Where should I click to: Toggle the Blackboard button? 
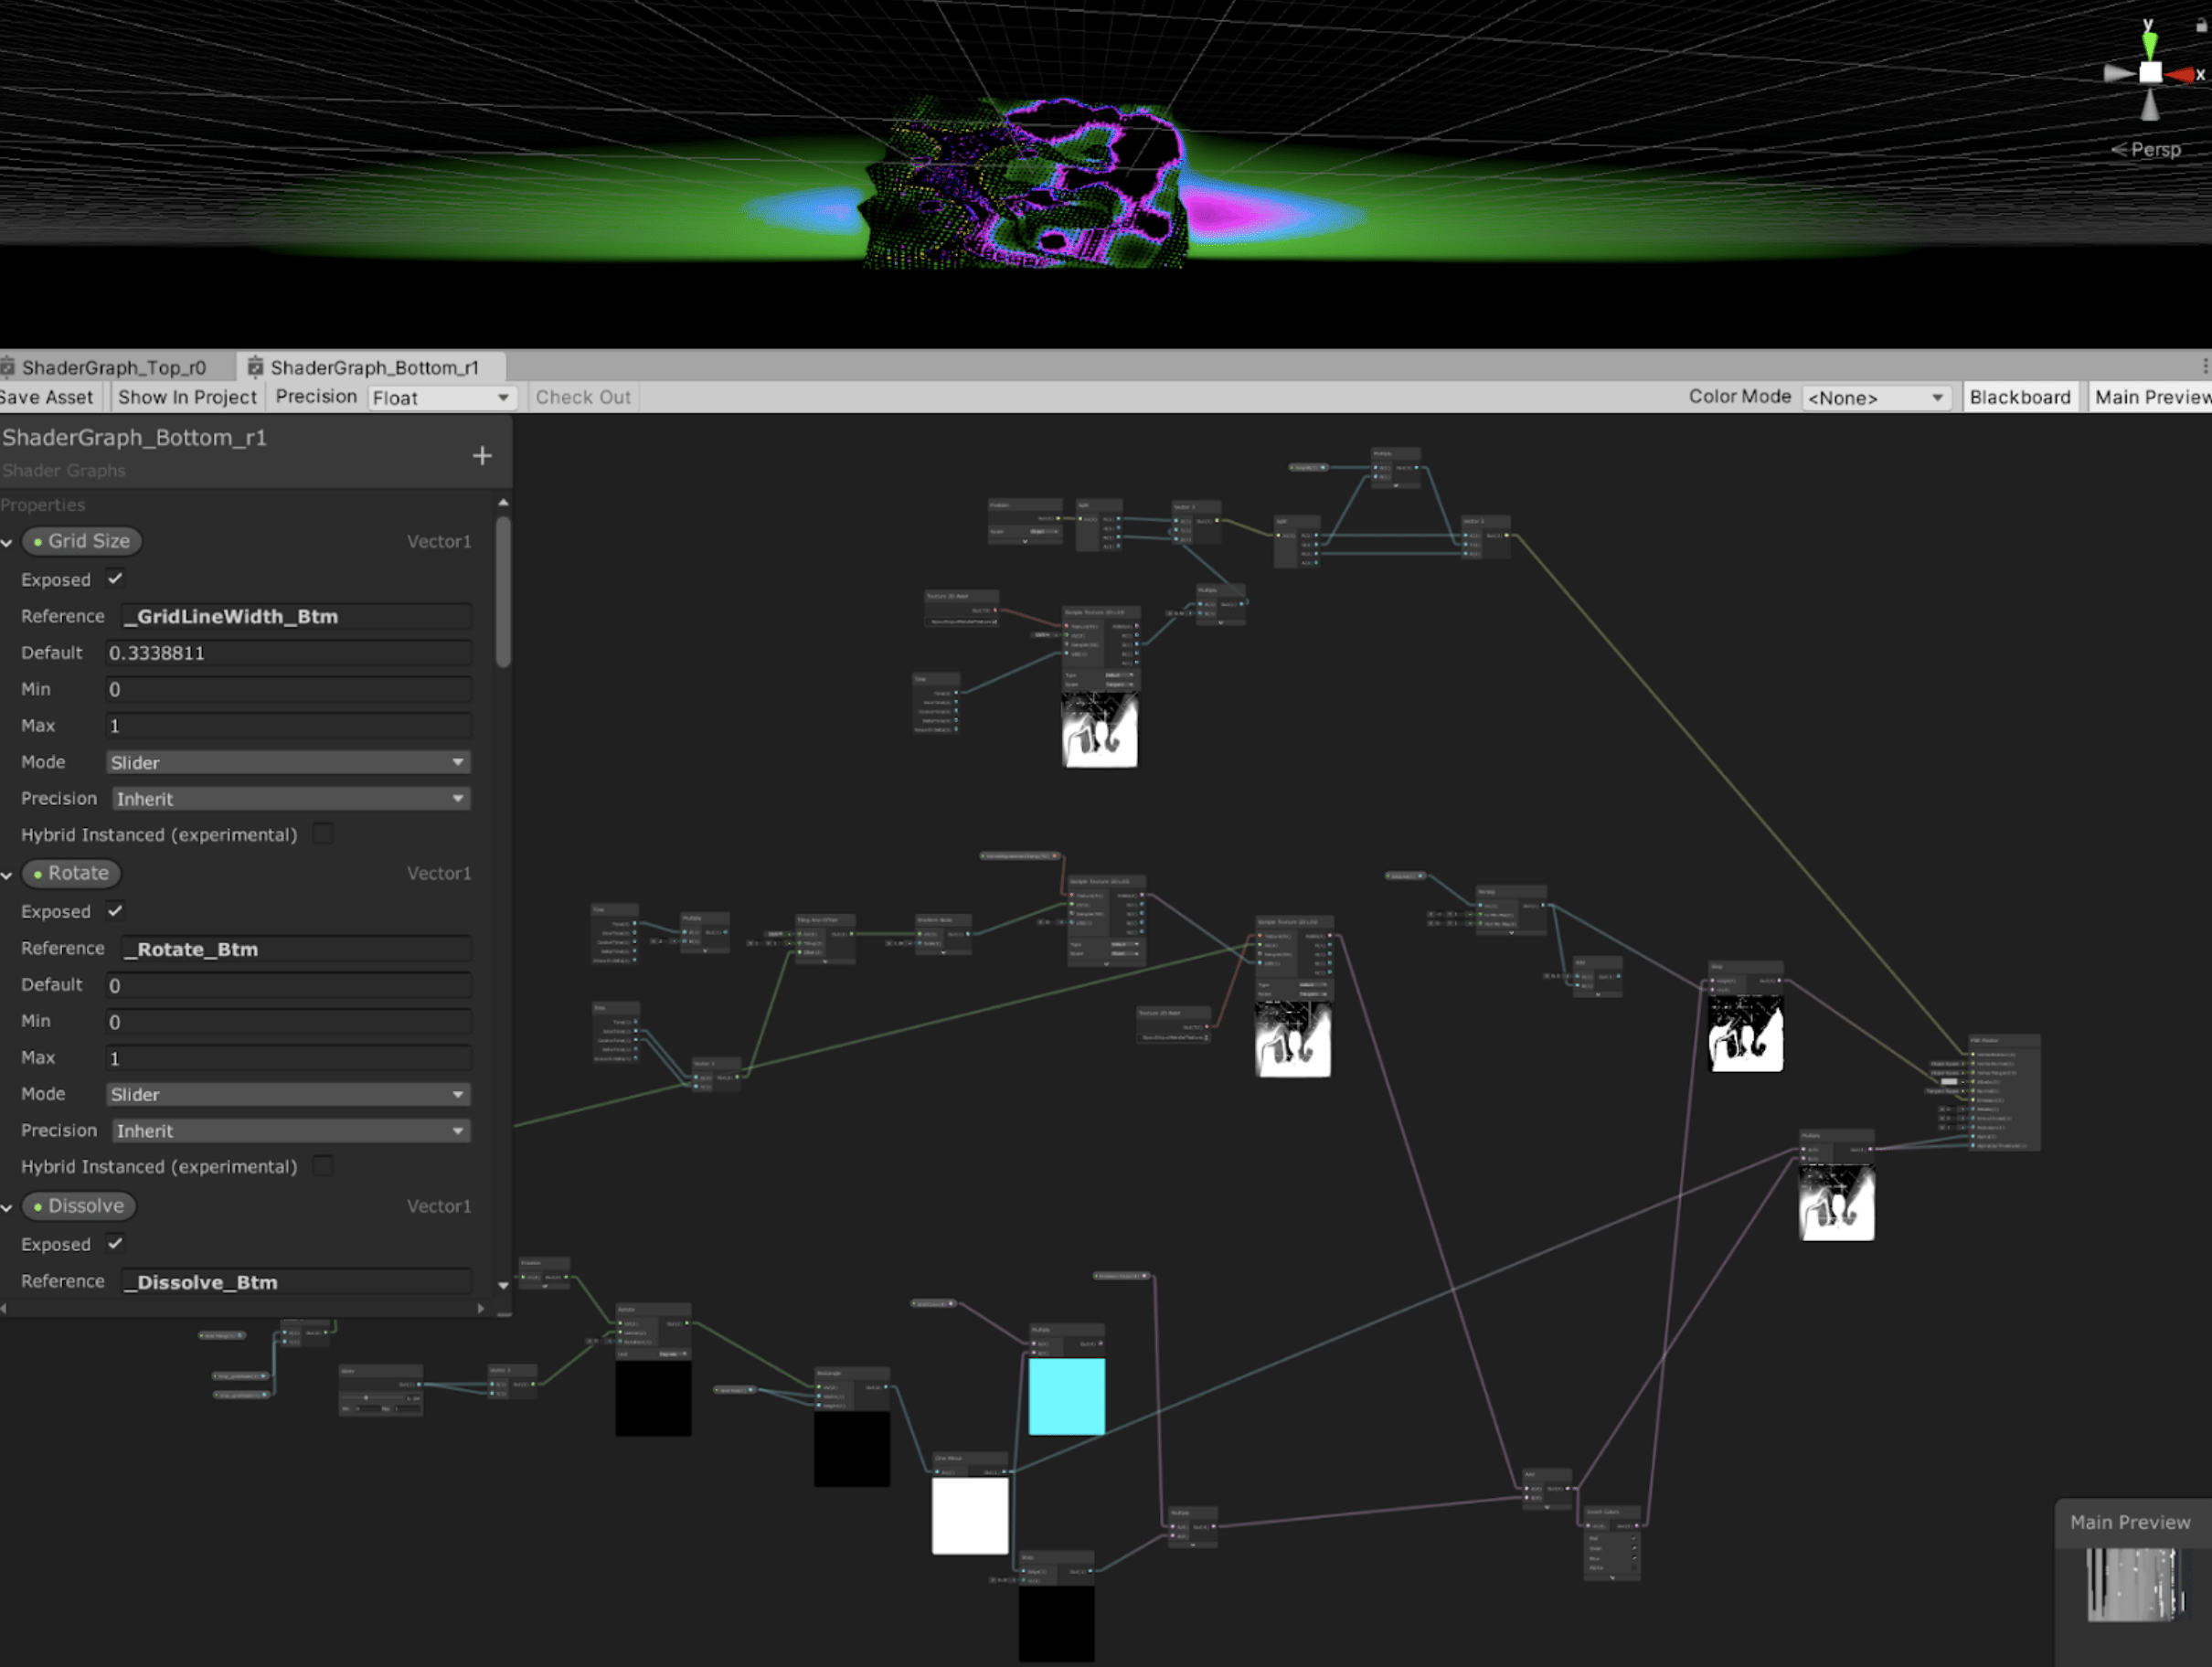point(2019,397)
